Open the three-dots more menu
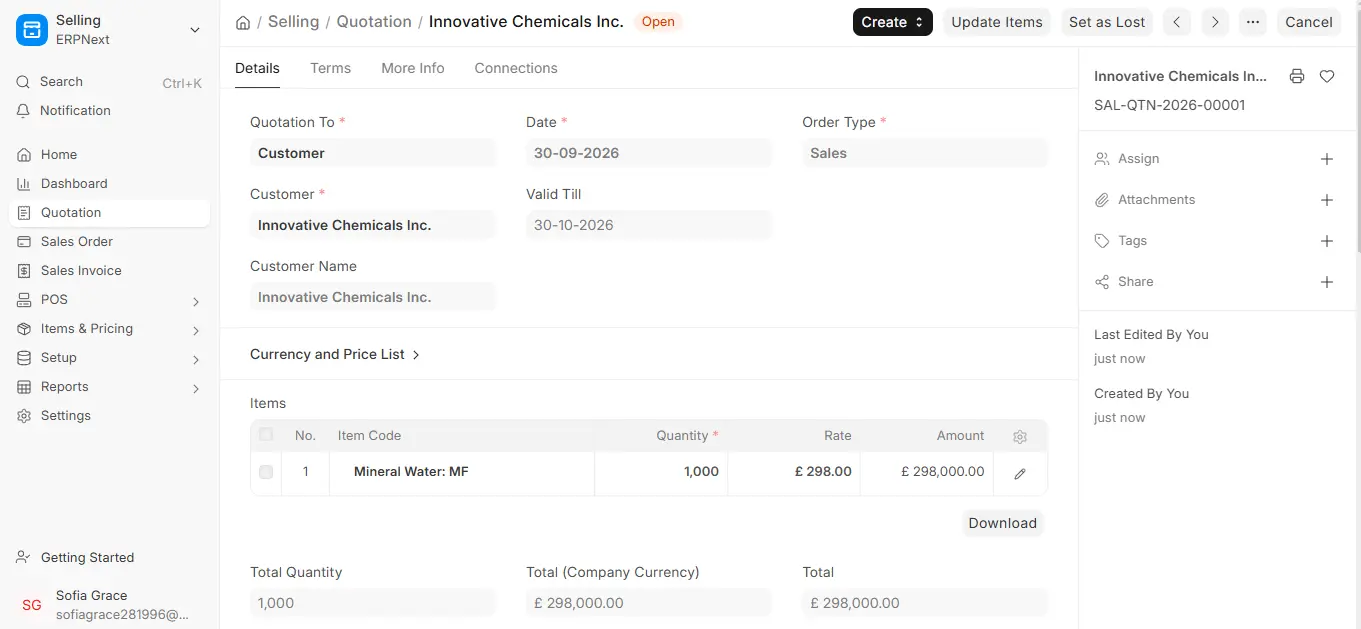 coord(1252,22)
